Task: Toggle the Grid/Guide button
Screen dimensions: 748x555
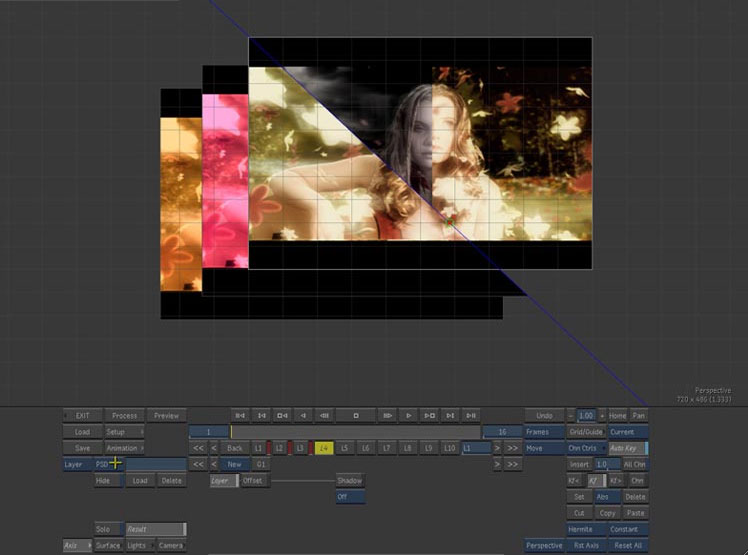Action: pos(586,432)
